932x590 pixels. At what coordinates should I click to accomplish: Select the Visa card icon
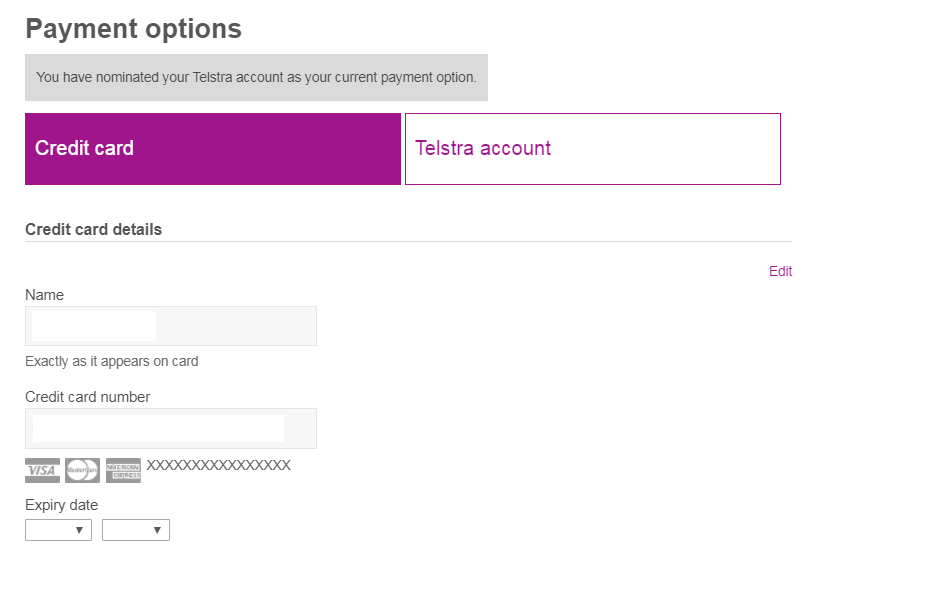click(x=41, y=469)
